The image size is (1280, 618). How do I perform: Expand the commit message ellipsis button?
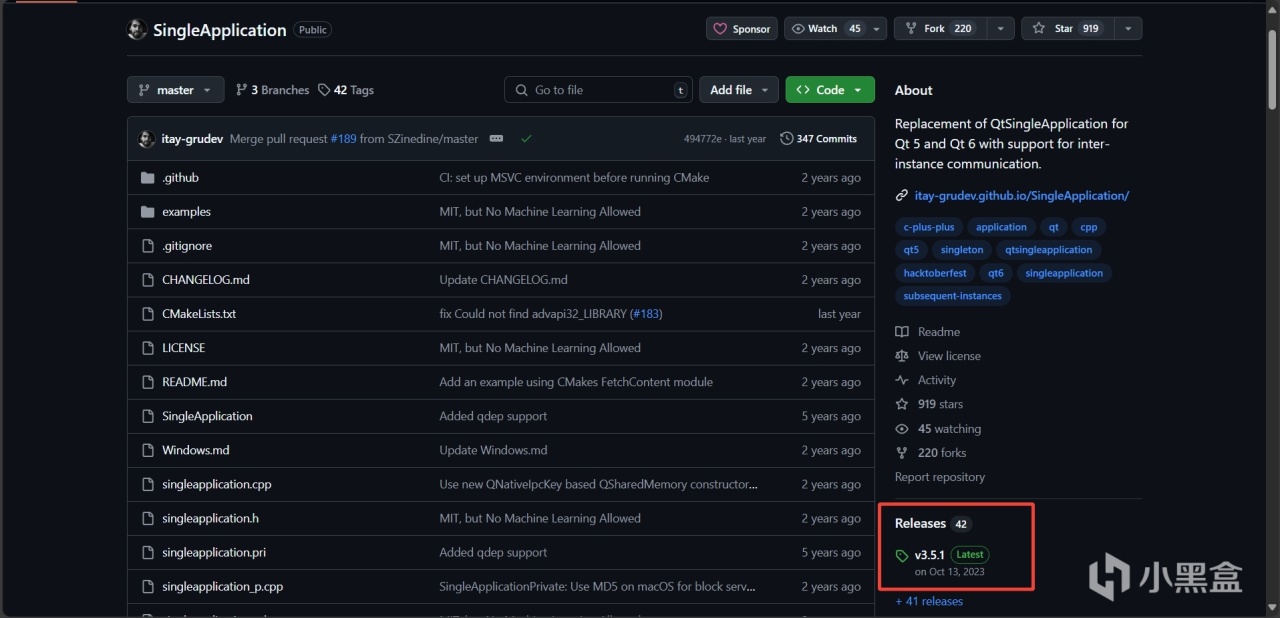coord(496,139)
